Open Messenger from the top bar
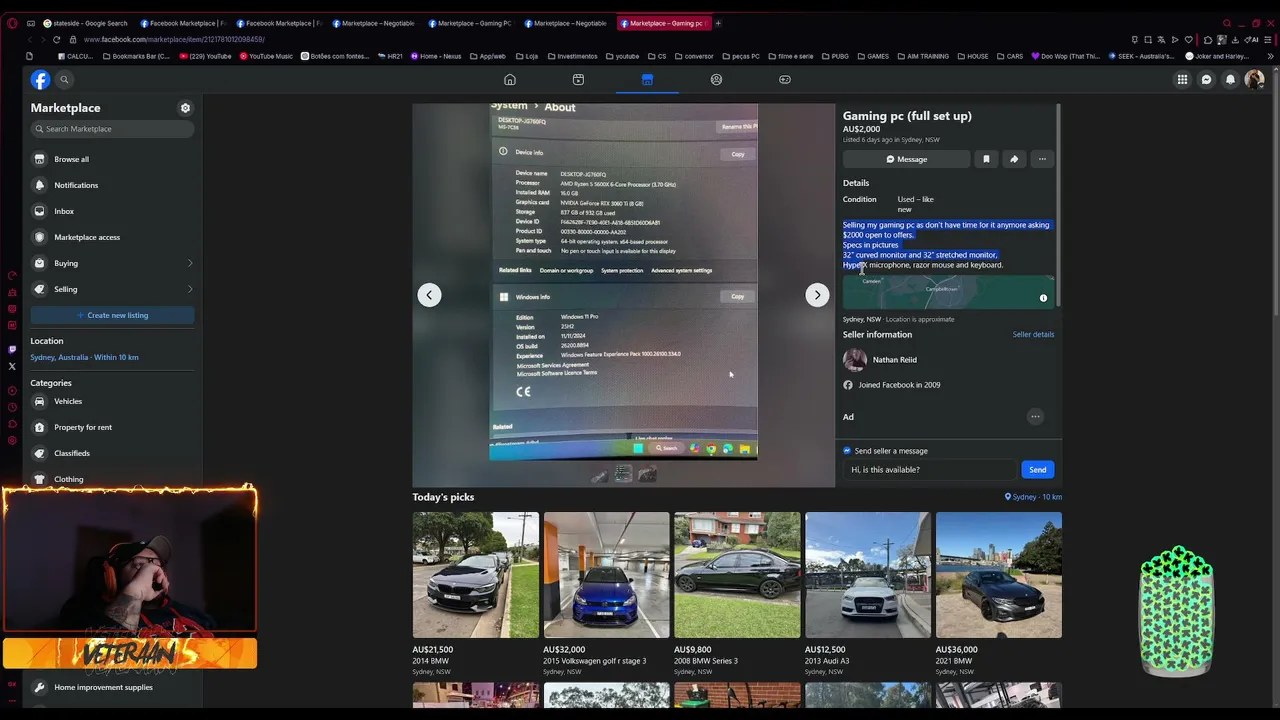1280x720 pixels. (1207, 79)
